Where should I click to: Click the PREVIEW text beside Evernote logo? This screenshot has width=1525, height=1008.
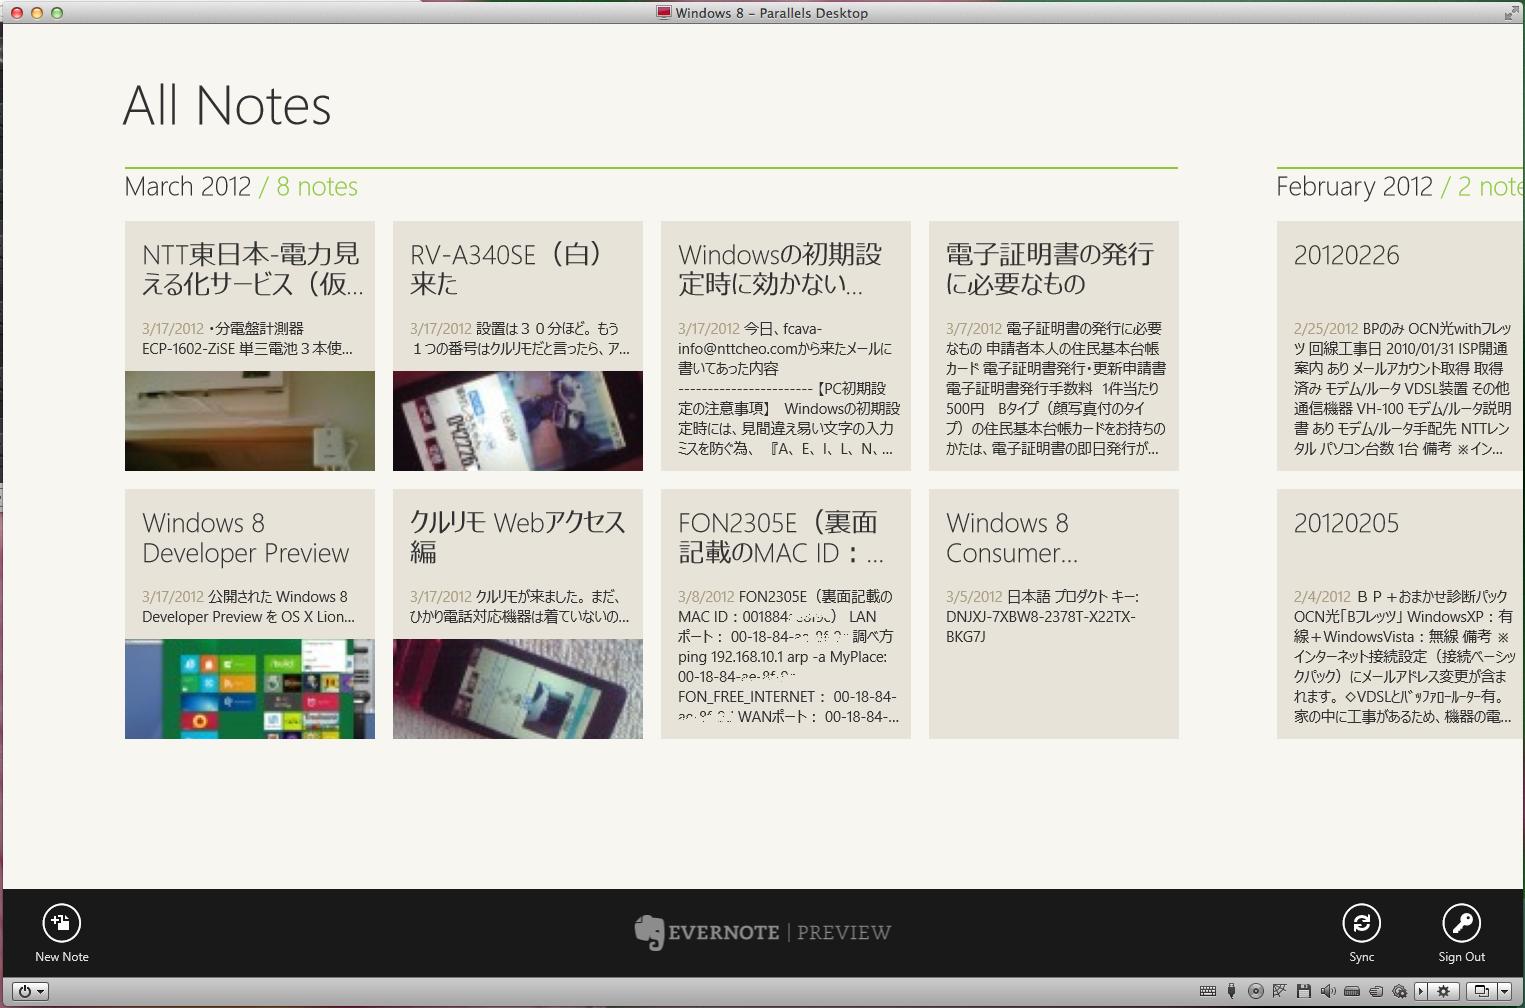click(x=844, y=933)
